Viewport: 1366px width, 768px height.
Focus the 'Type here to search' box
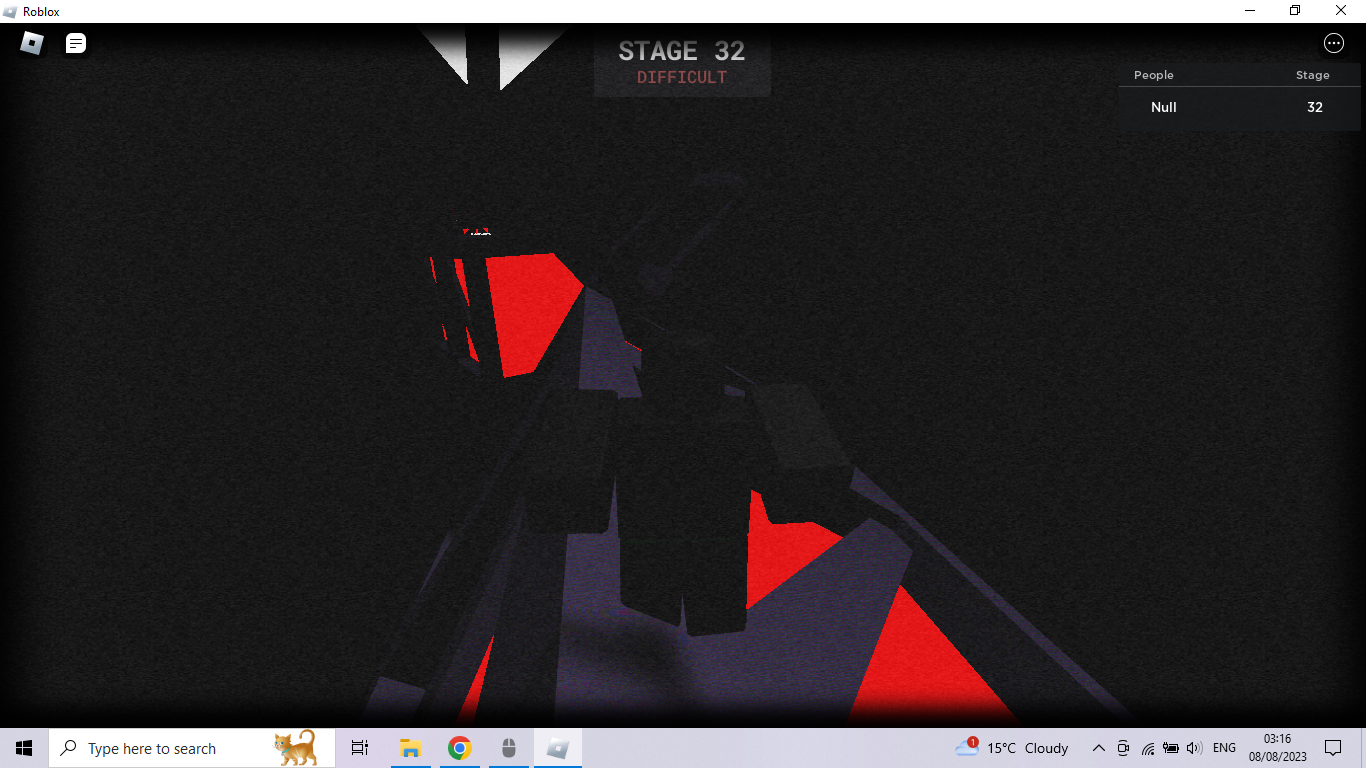pyautogui.click(x=191, y=748)
